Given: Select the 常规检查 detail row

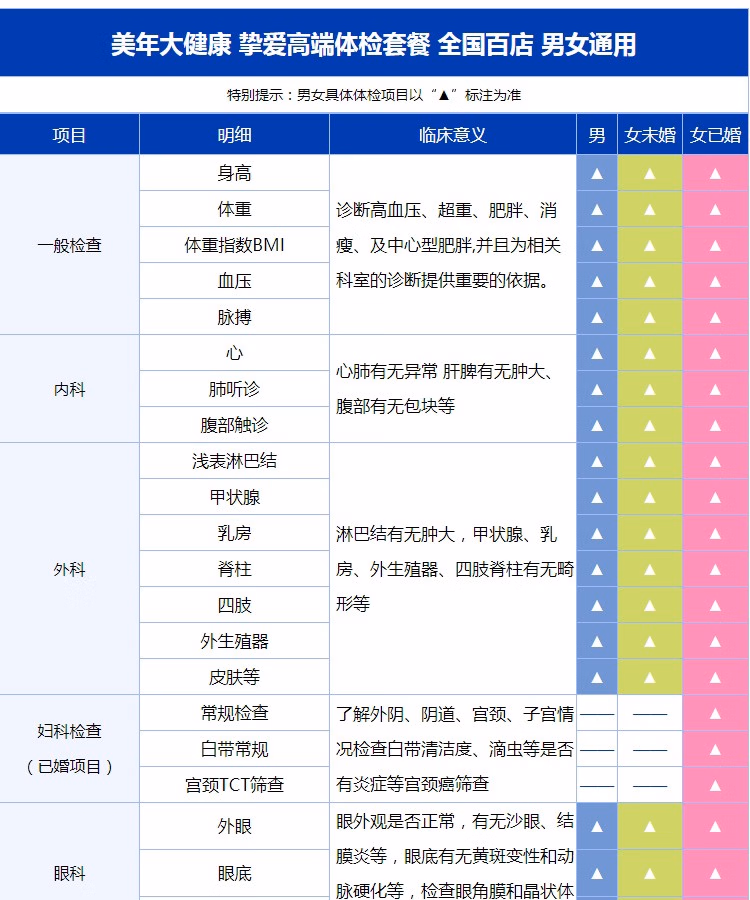Looking at the screenshot, I should 234,713.
